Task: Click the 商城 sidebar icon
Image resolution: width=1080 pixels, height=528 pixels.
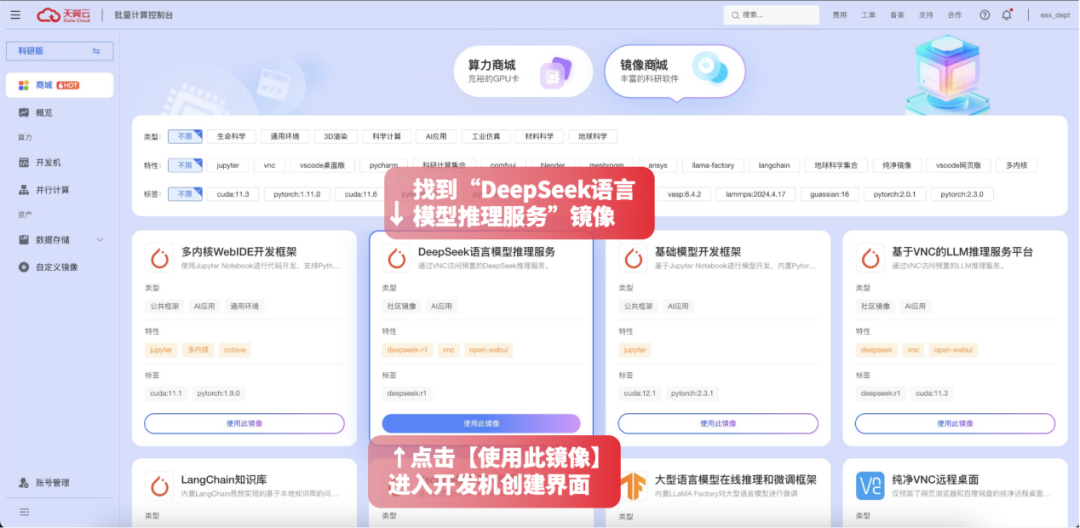Action: point(23,85)
